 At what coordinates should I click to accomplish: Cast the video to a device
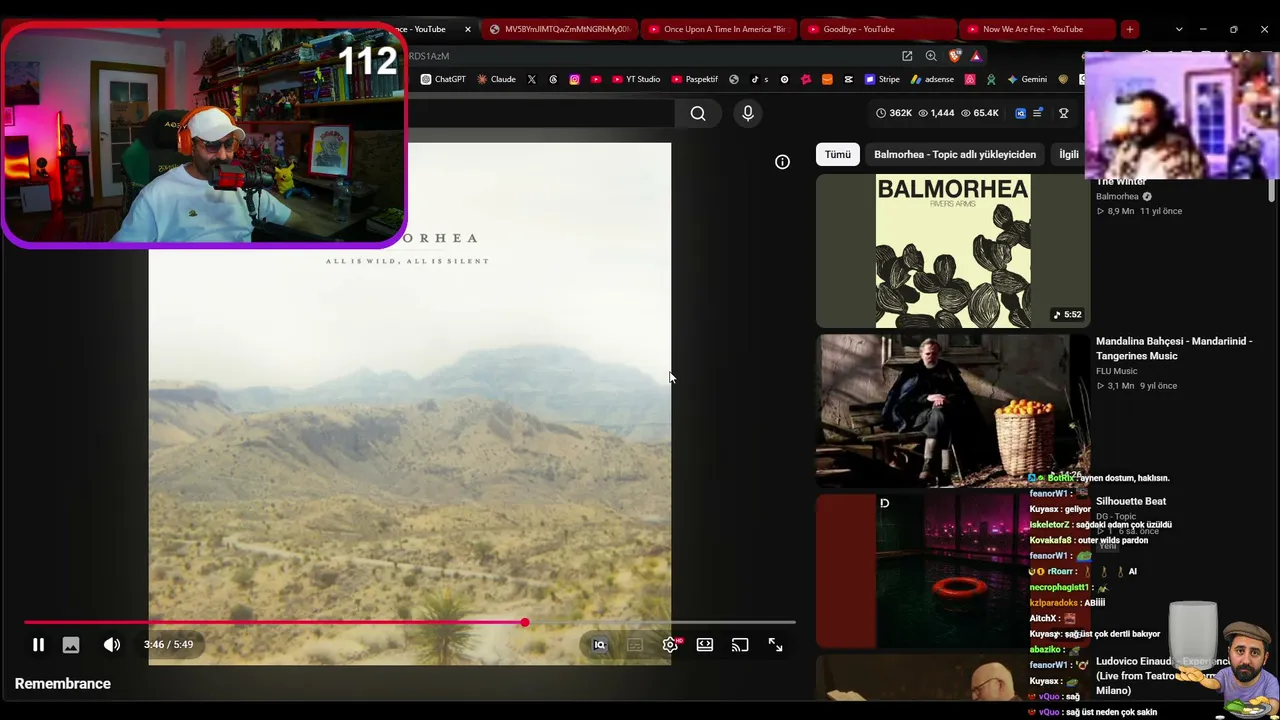[x=740, y=645]
